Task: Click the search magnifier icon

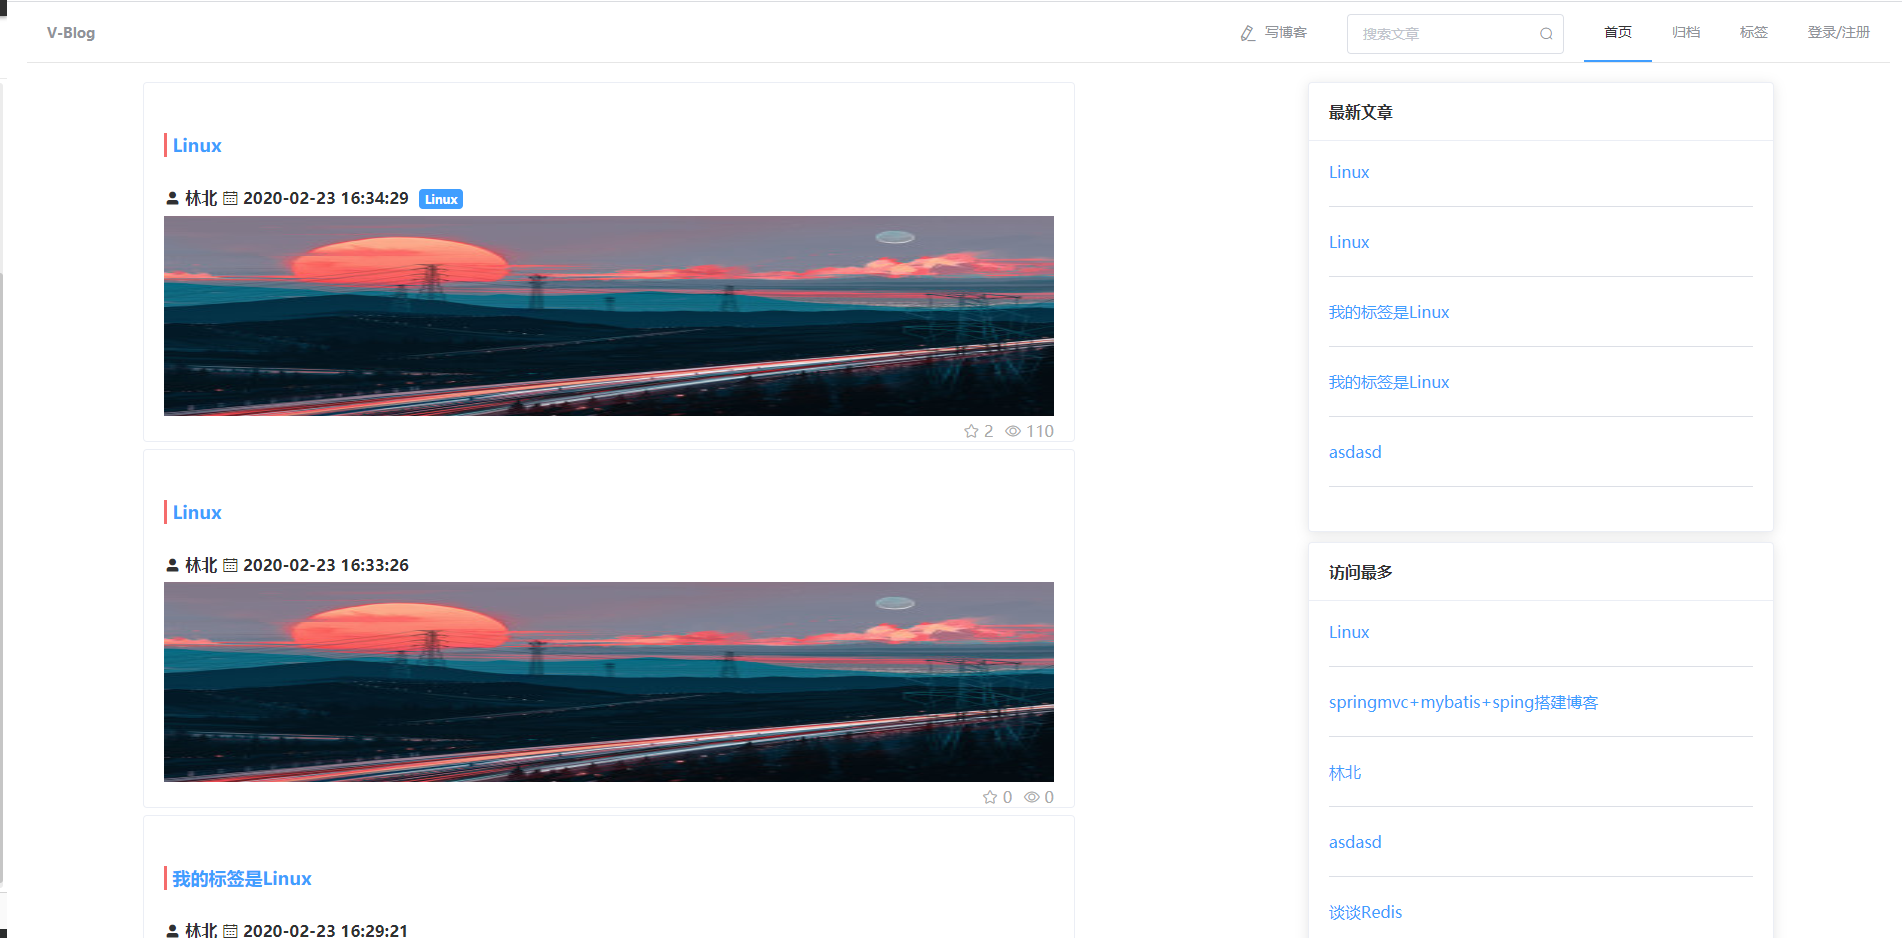Action: click(x=1545, y=33)
